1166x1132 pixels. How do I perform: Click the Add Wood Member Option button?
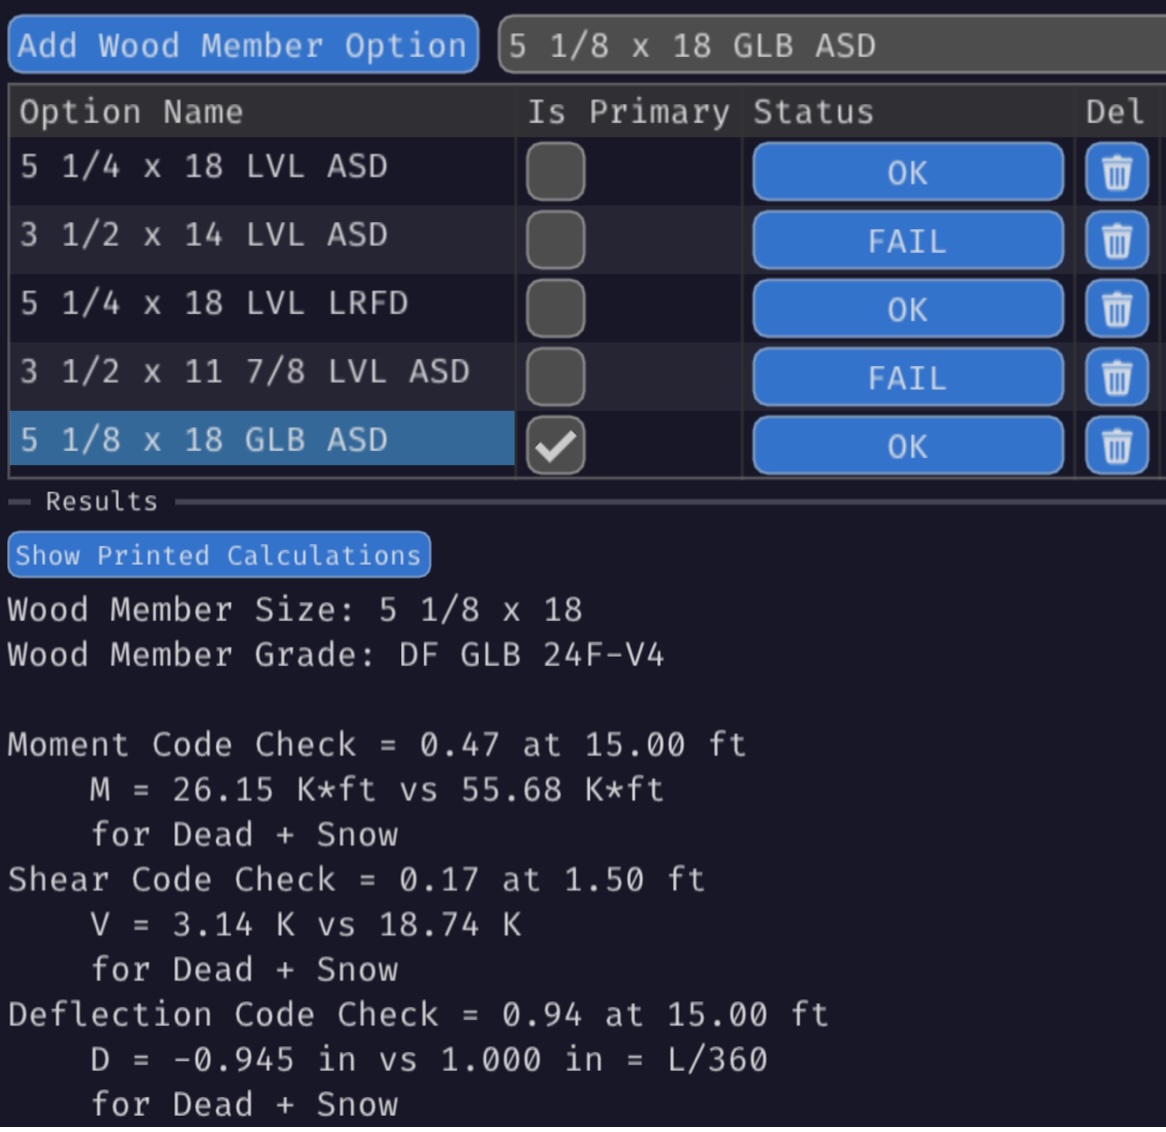(x=242, y=45)
